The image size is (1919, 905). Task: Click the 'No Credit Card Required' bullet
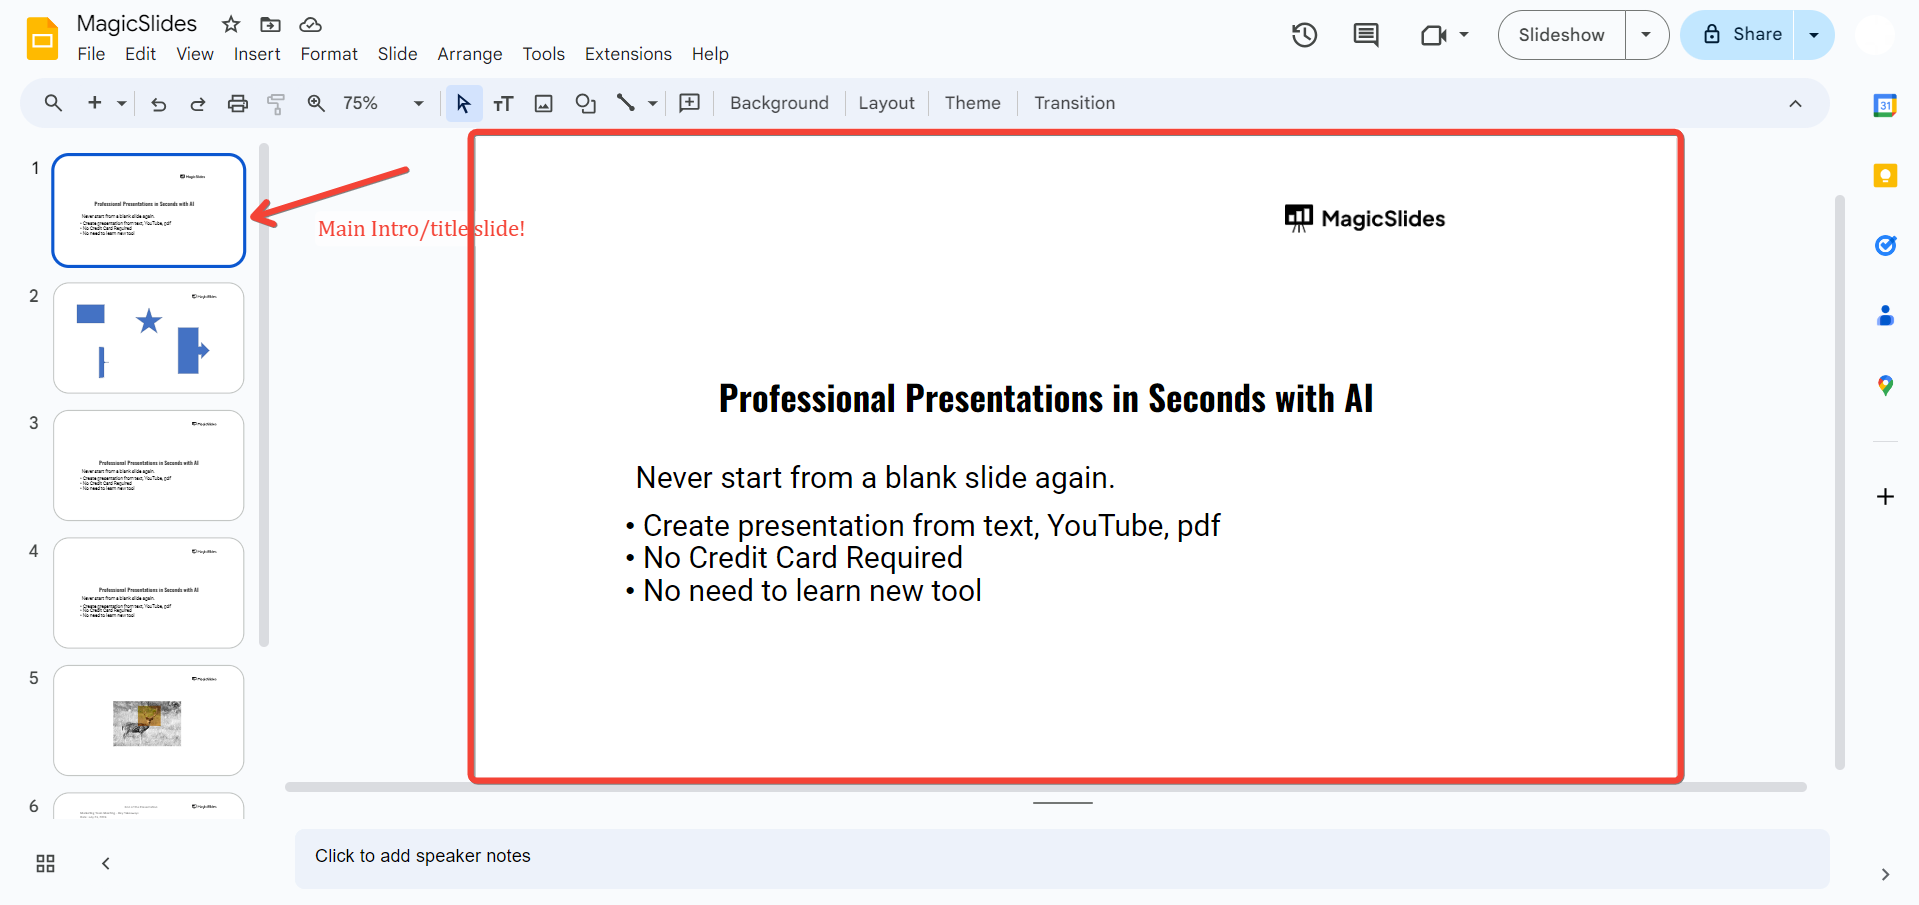coord(803,558)
